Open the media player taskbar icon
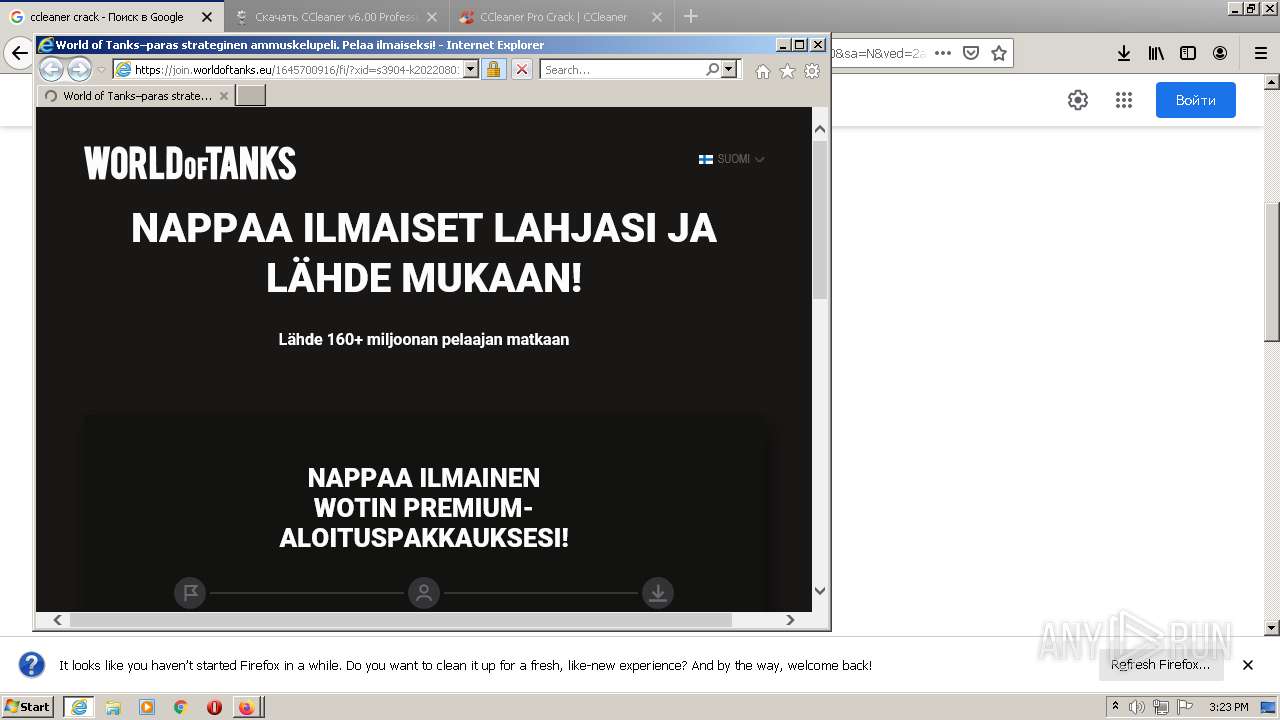This screenshot has height=720, width=1280. pos(147,707)
